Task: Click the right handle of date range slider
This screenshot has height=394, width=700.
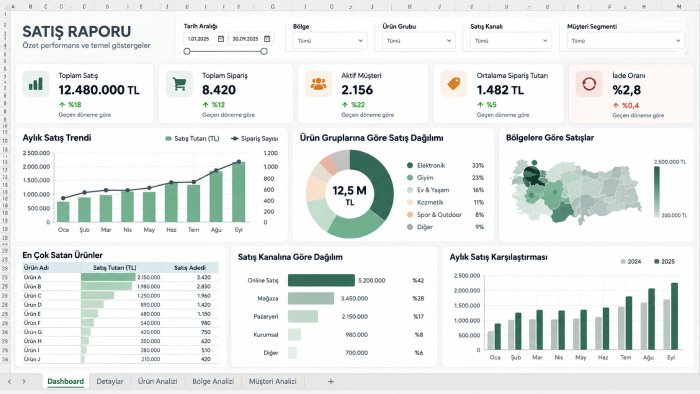Action: point(264,51)
